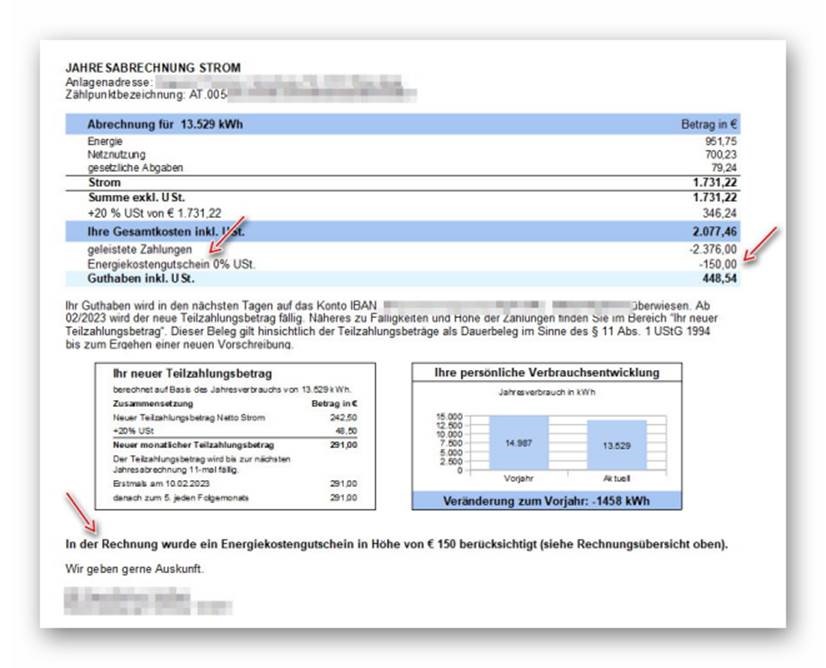Click the Vorjahr bar showing 14.987
Viewport: 826px width, 668px height.
tap(519, 443)
